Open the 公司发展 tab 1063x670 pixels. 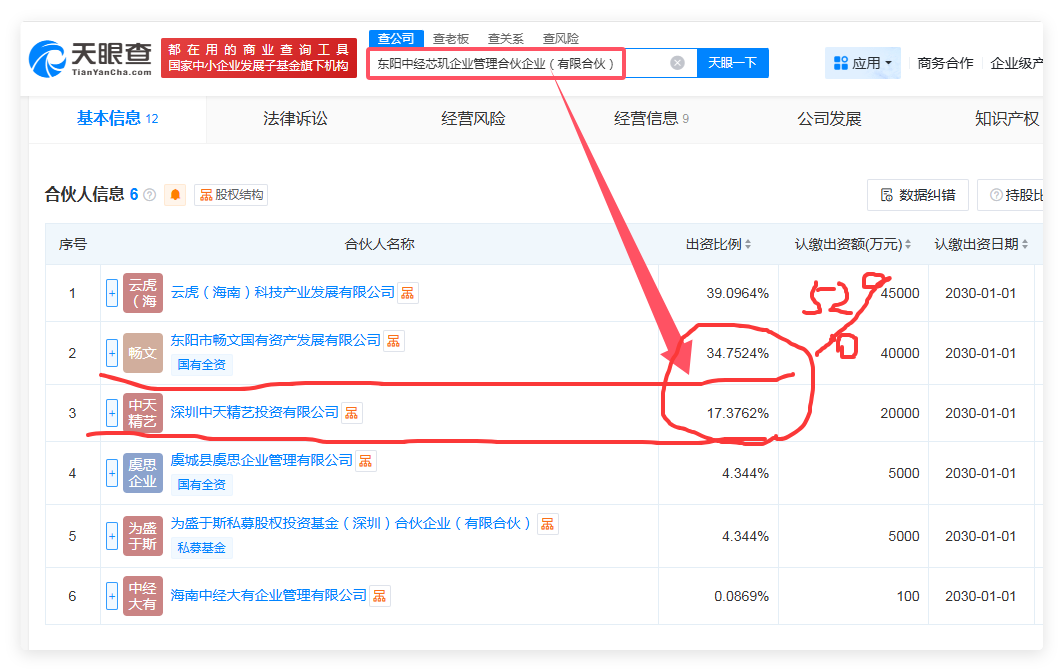tap(829, 119)
